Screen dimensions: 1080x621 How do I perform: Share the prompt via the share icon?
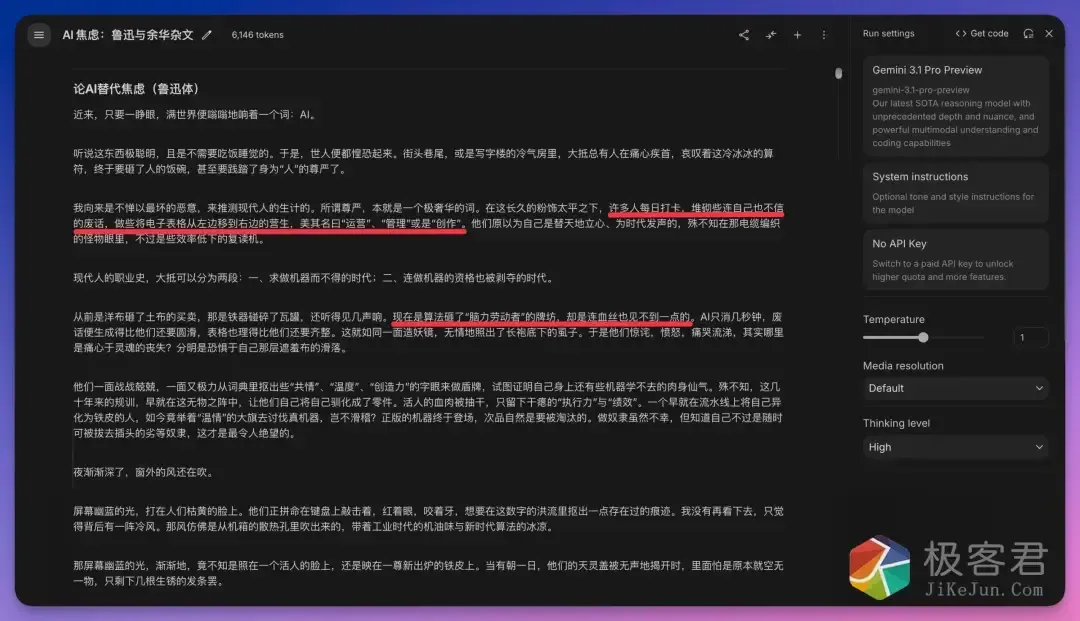743,34
